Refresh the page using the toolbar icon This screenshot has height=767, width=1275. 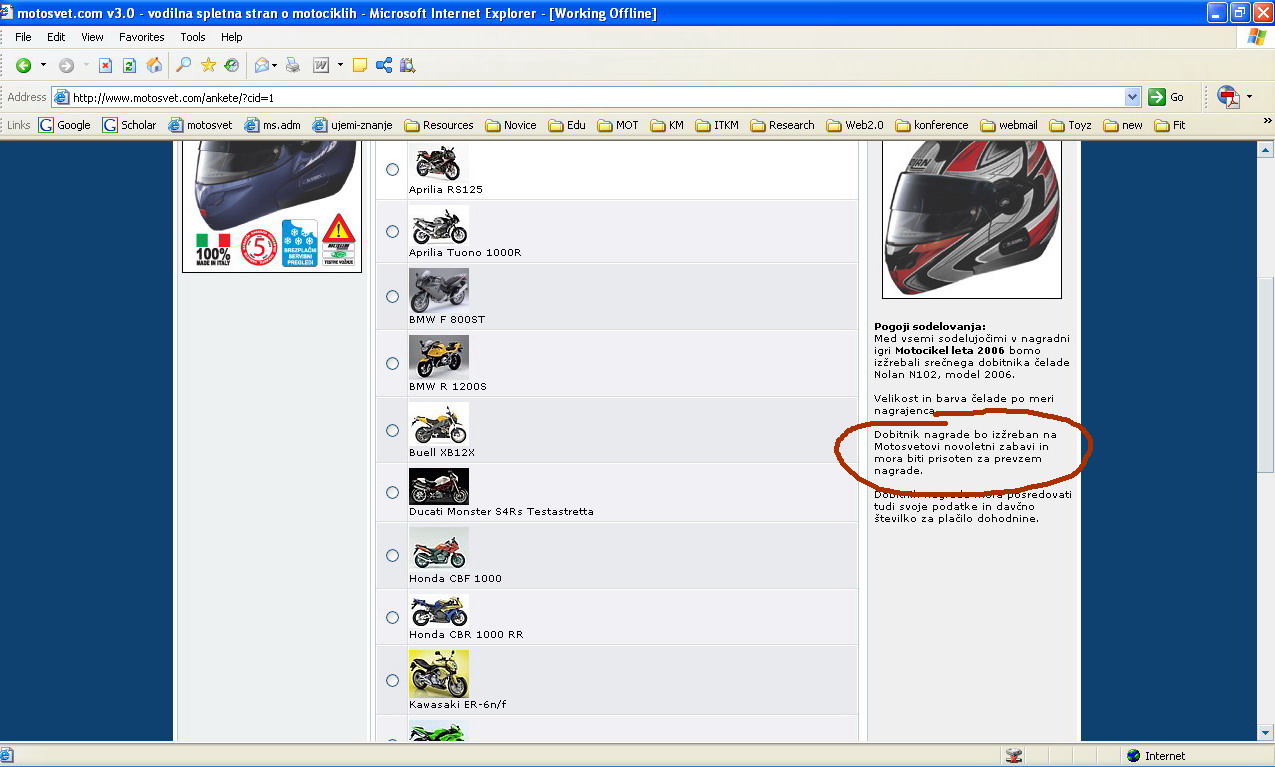click(x=129, y=66)
